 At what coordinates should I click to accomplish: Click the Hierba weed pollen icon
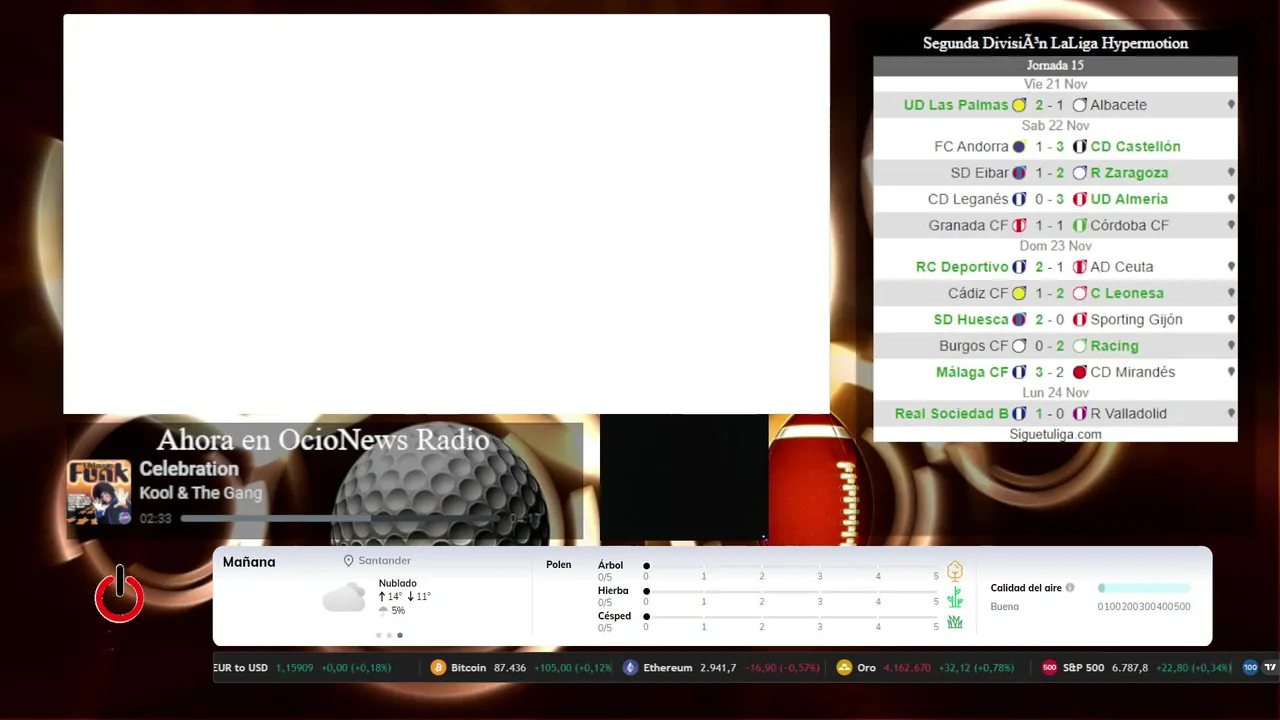955,597
